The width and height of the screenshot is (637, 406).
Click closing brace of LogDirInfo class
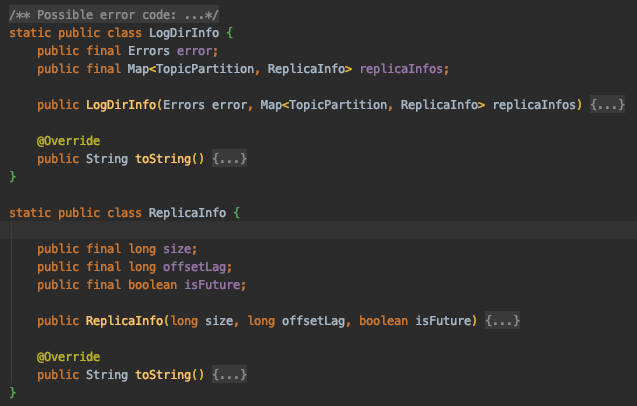pos(13,176)
